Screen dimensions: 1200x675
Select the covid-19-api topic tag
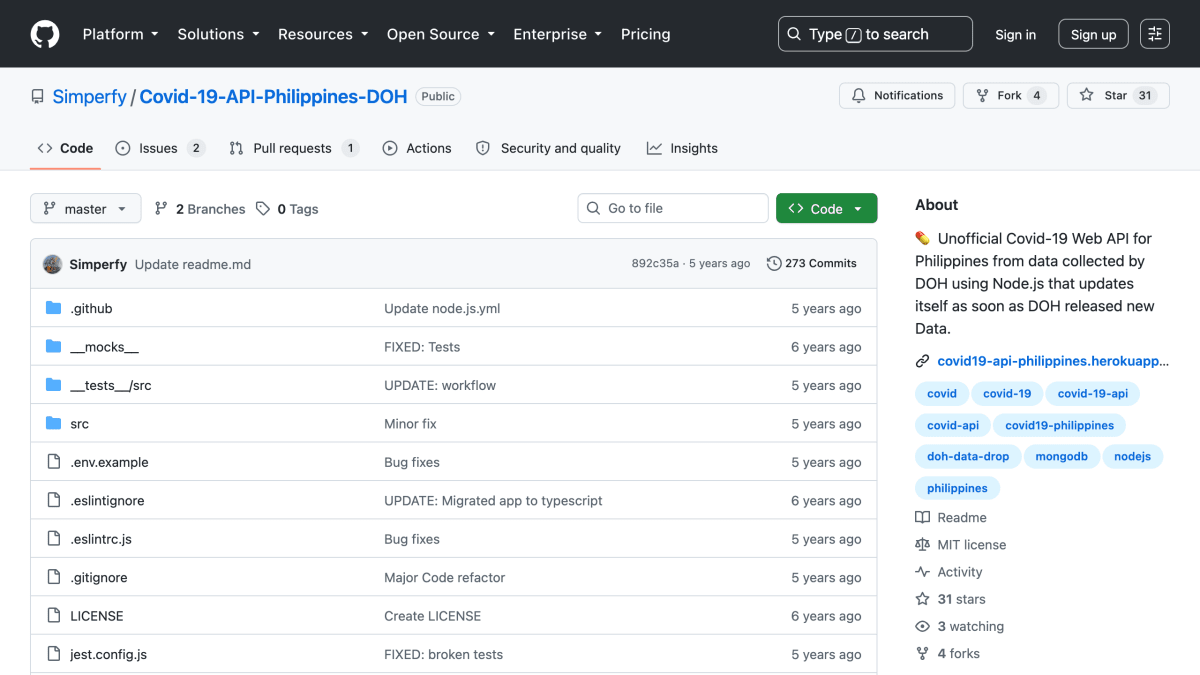(1093, 394)
